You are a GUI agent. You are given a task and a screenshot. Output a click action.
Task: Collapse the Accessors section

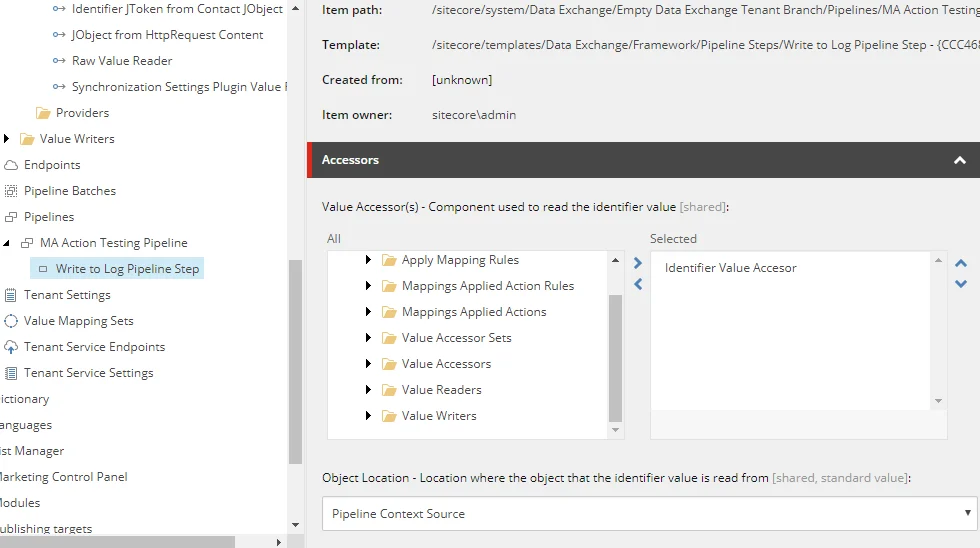[x=959, y=161]
